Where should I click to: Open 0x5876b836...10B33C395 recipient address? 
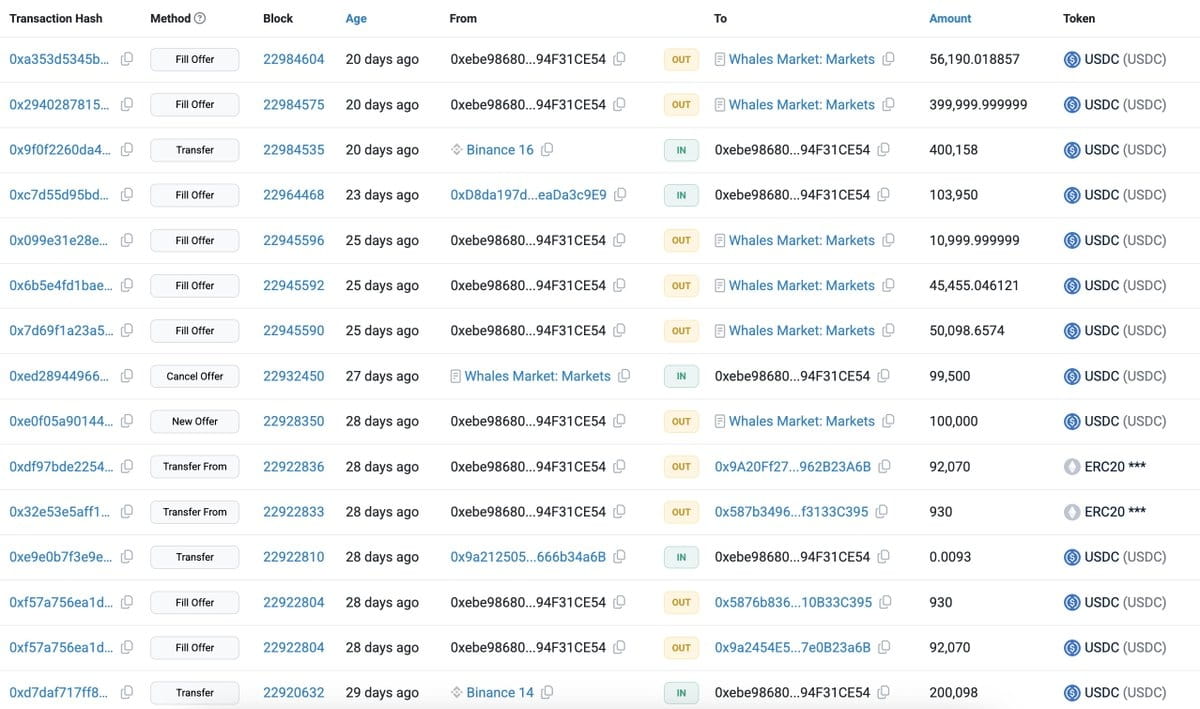point(793,602)
